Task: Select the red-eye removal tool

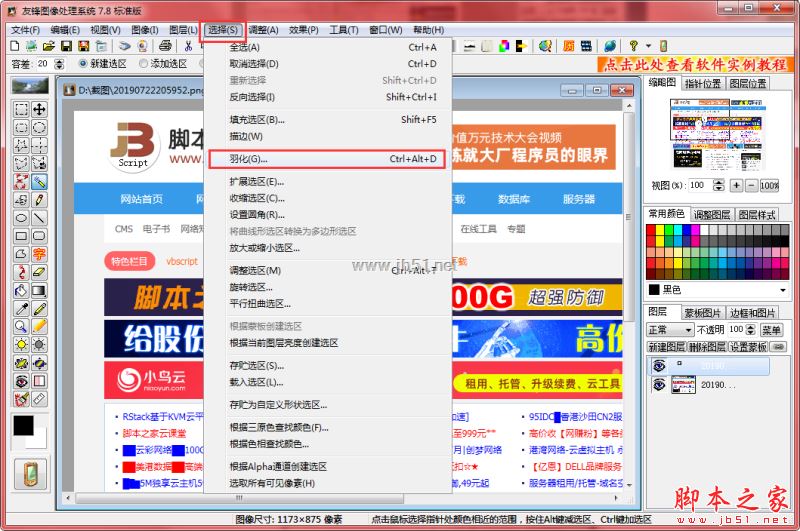Action: click(x=21, y=381)
